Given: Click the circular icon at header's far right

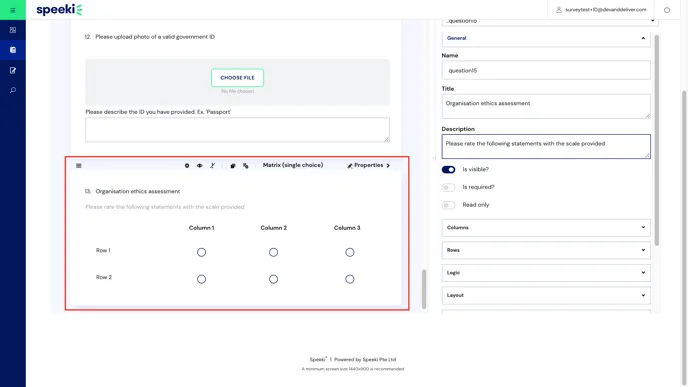Looking at the screenshot, I should 667,10.
